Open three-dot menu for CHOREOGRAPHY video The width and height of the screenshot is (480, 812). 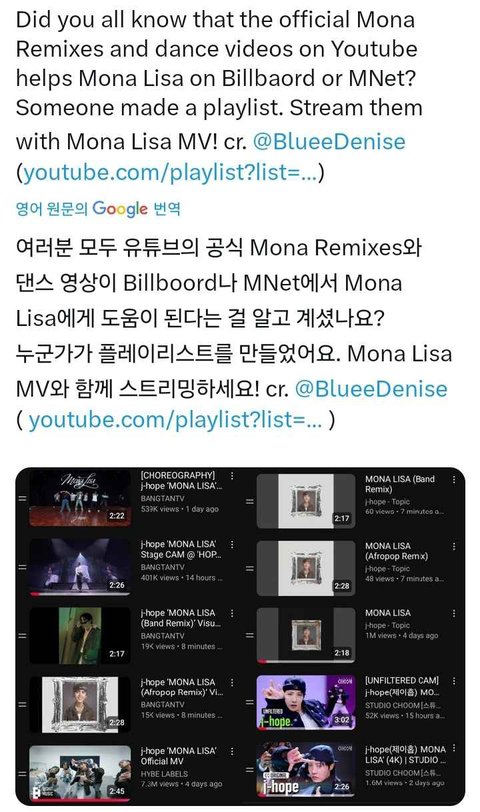click(x=232, y=475)
